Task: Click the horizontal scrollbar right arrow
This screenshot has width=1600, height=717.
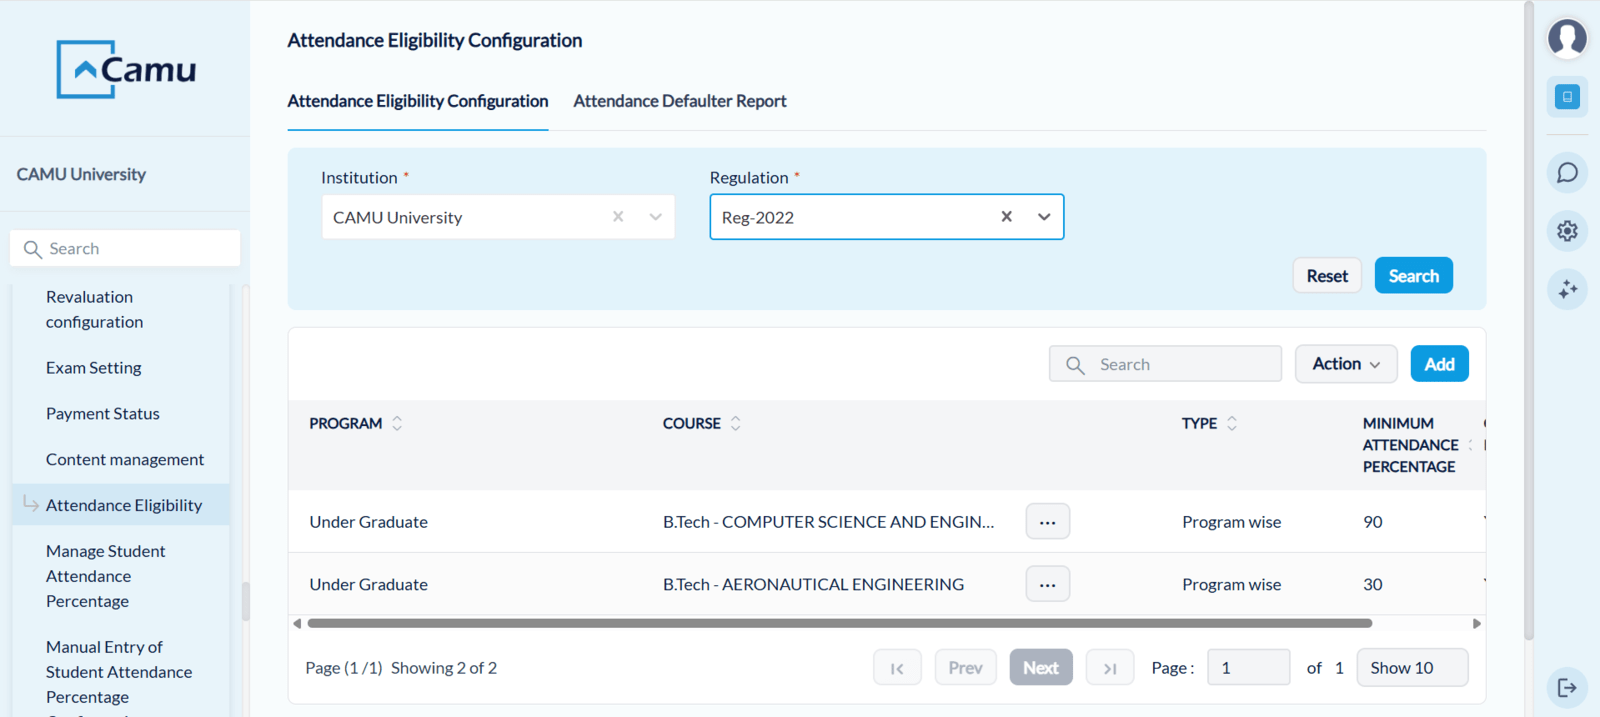Action: point(1477,623)
